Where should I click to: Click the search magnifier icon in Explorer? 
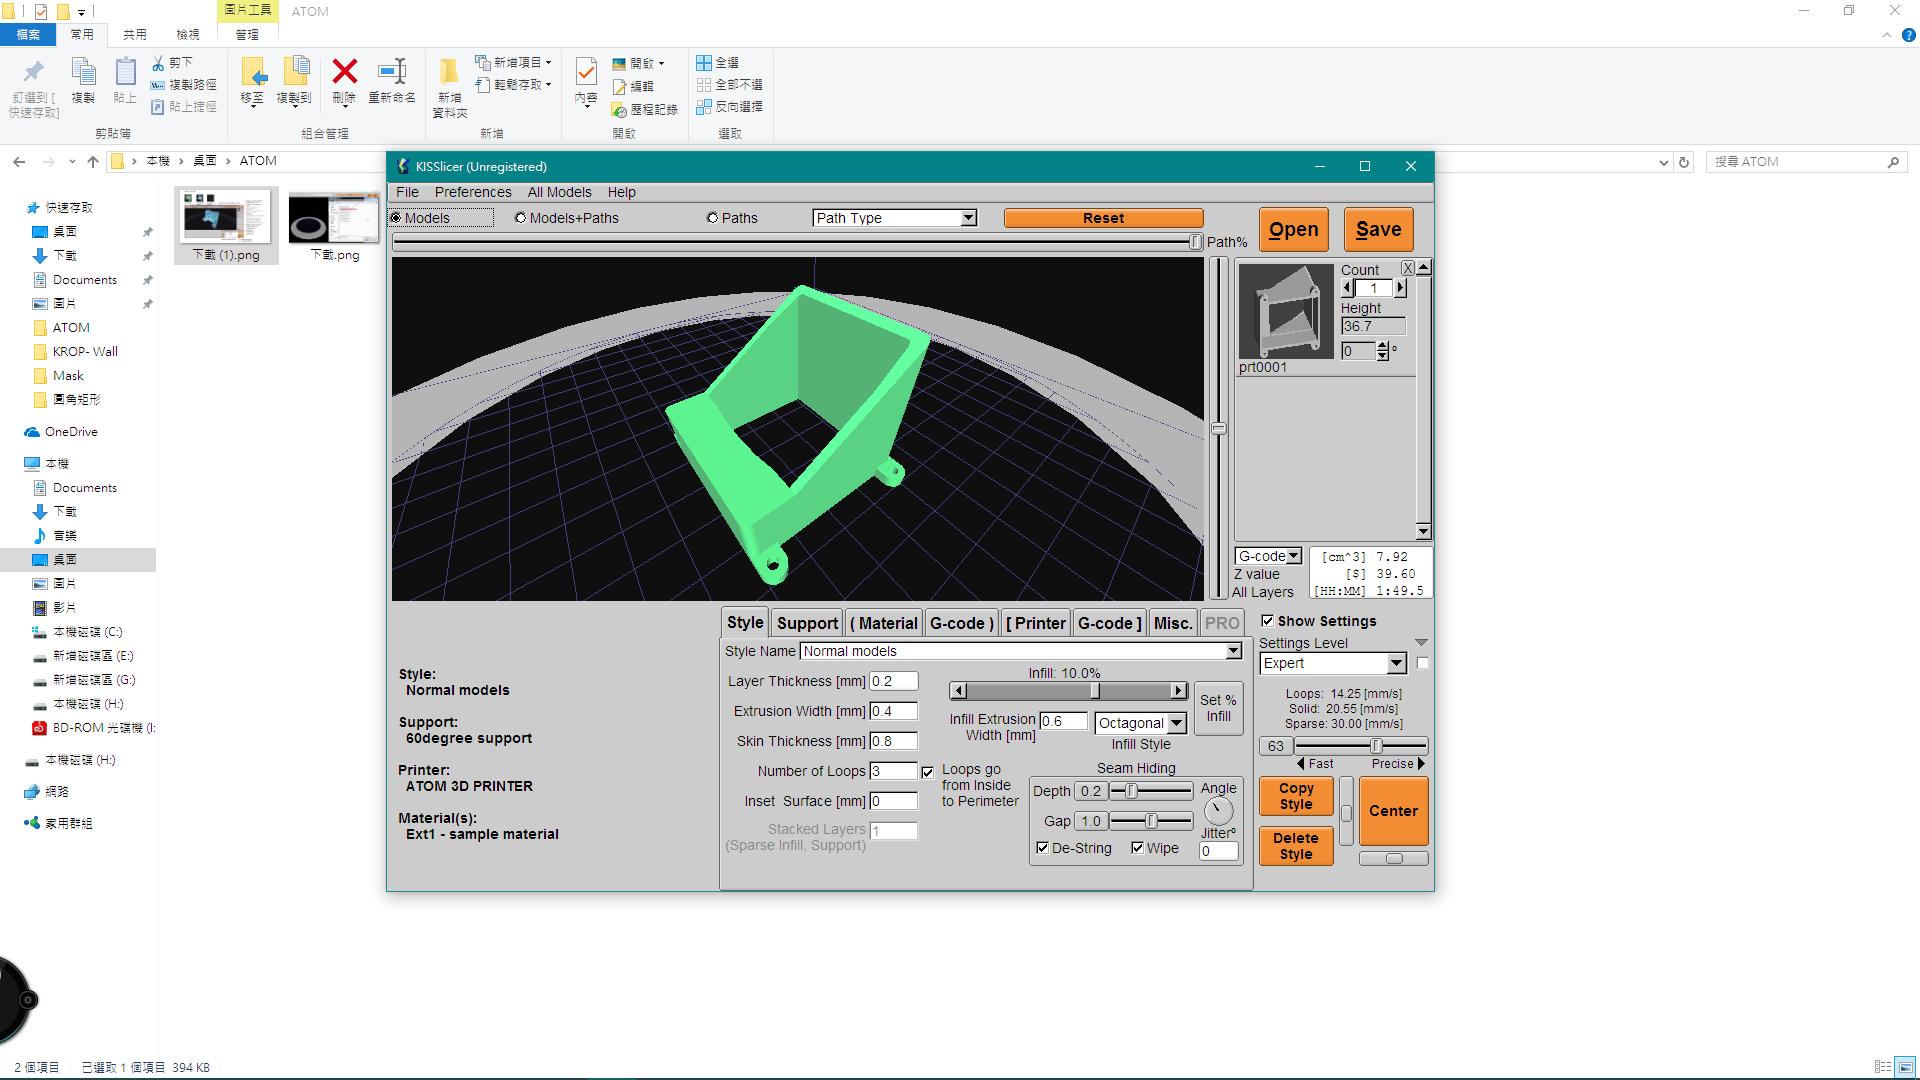[x=1893, y=162]
